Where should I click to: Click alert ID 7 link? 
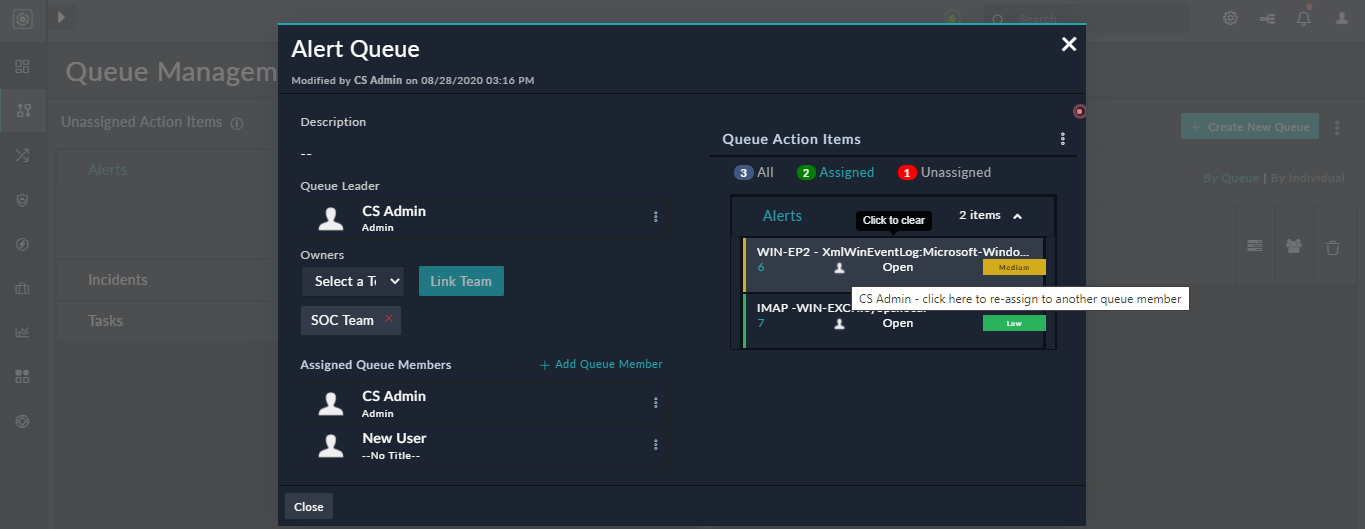point(761,323)
